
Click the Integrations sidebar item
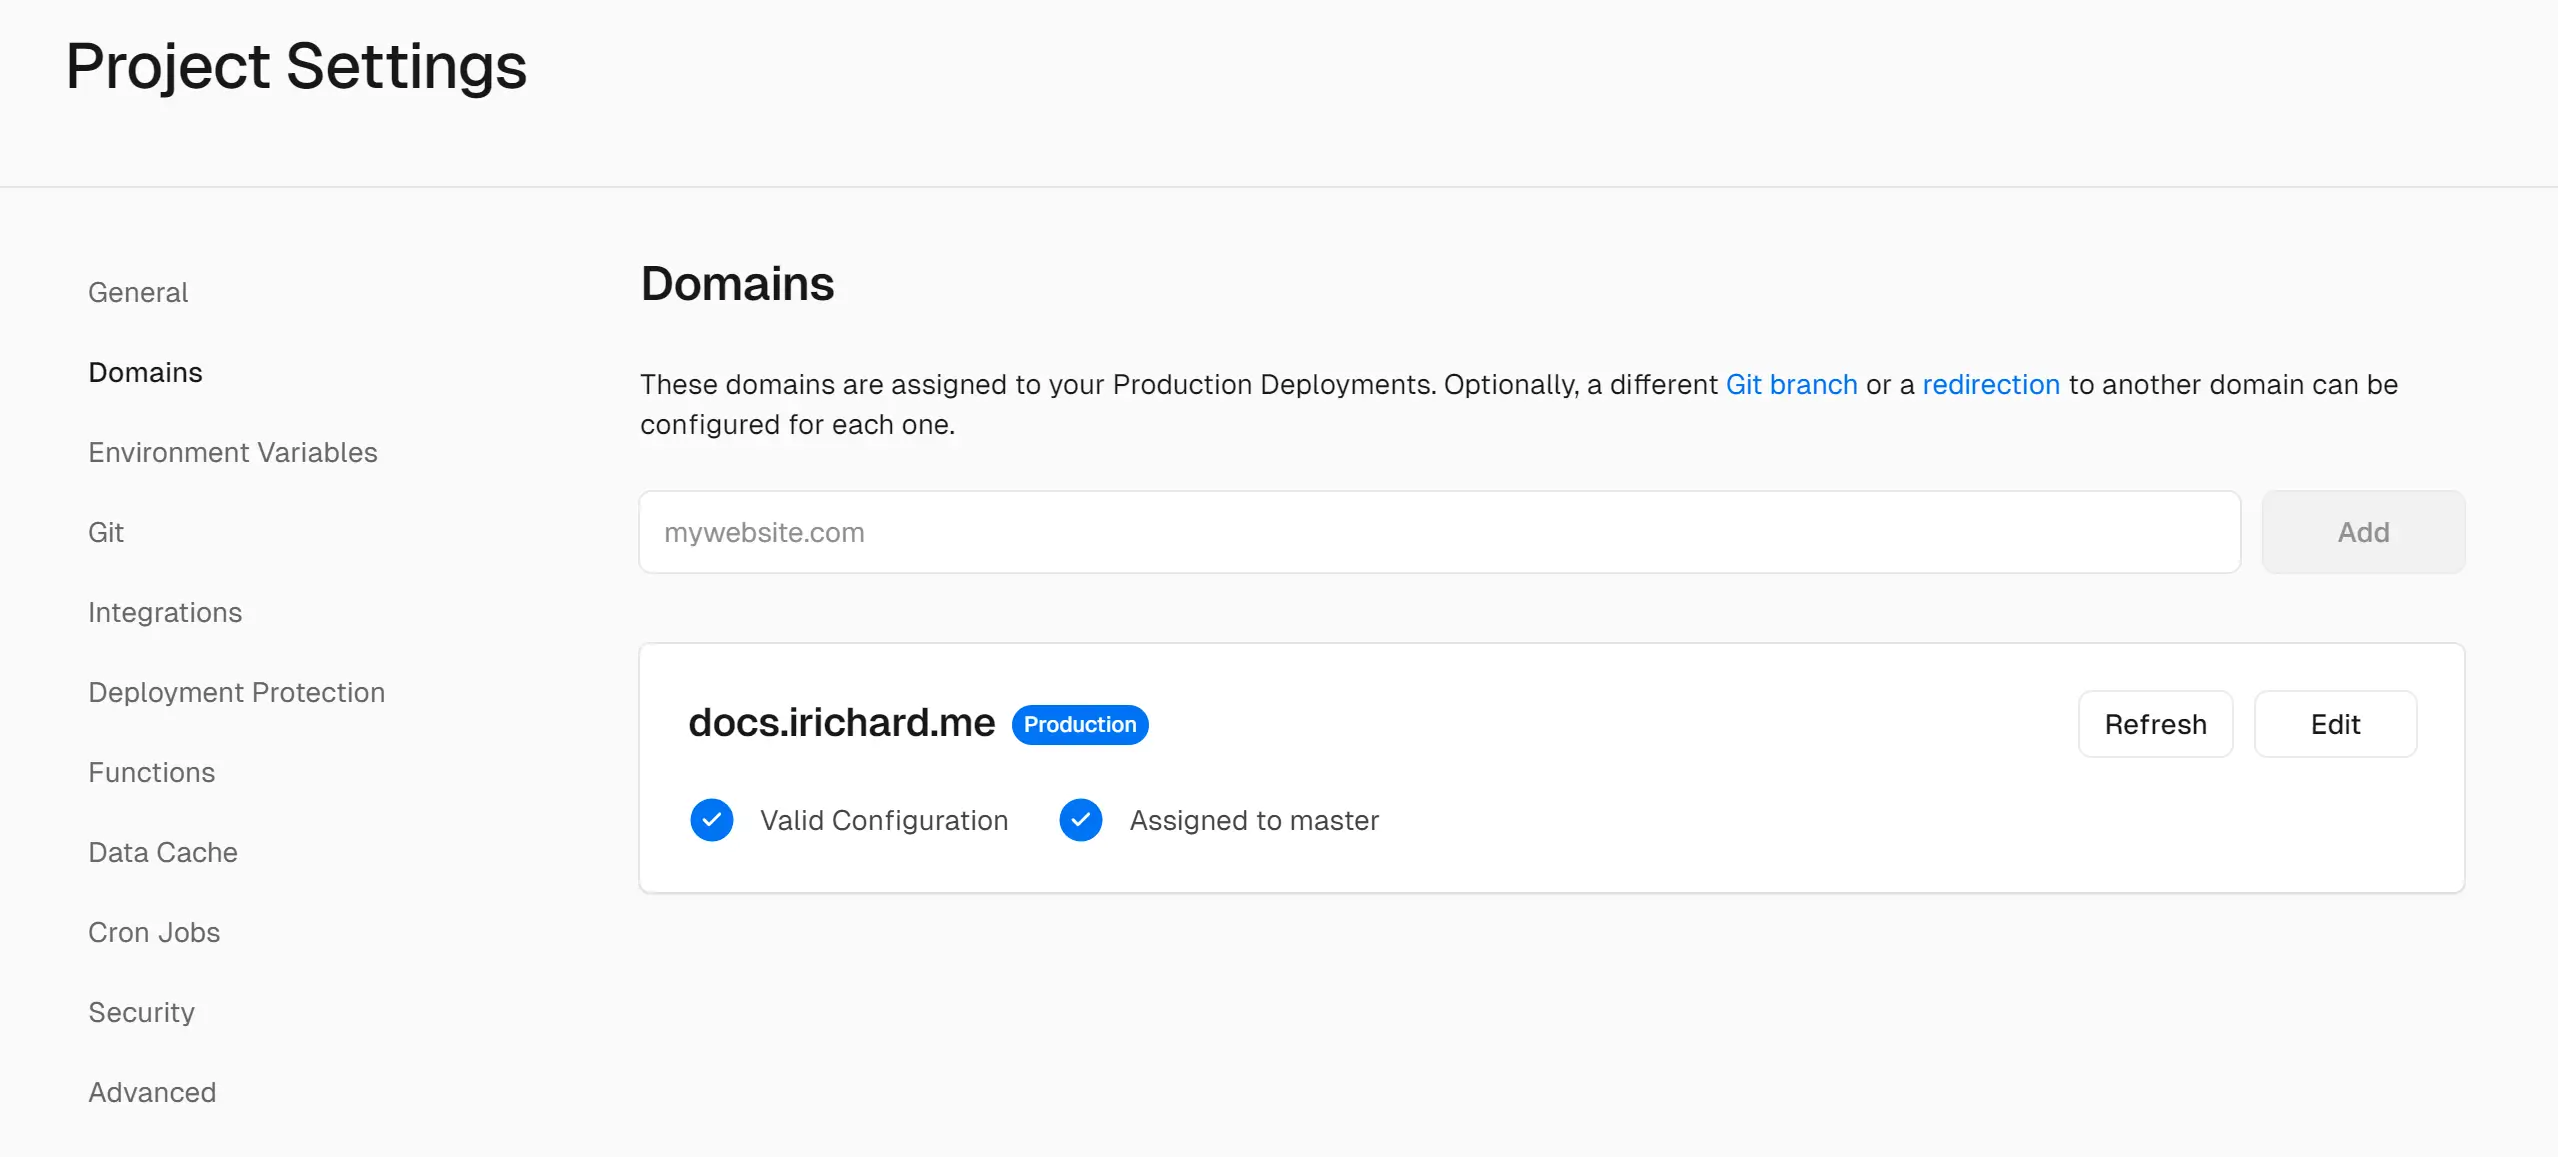166,612
